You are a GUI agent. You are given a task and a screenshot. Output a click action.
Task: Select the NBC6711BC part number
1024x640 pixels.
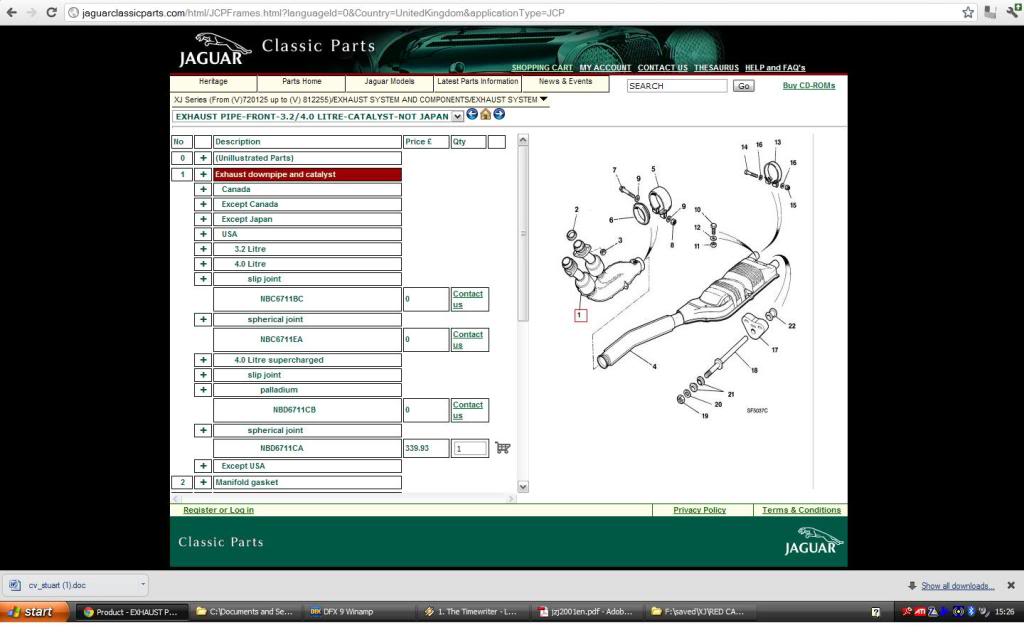281,299
